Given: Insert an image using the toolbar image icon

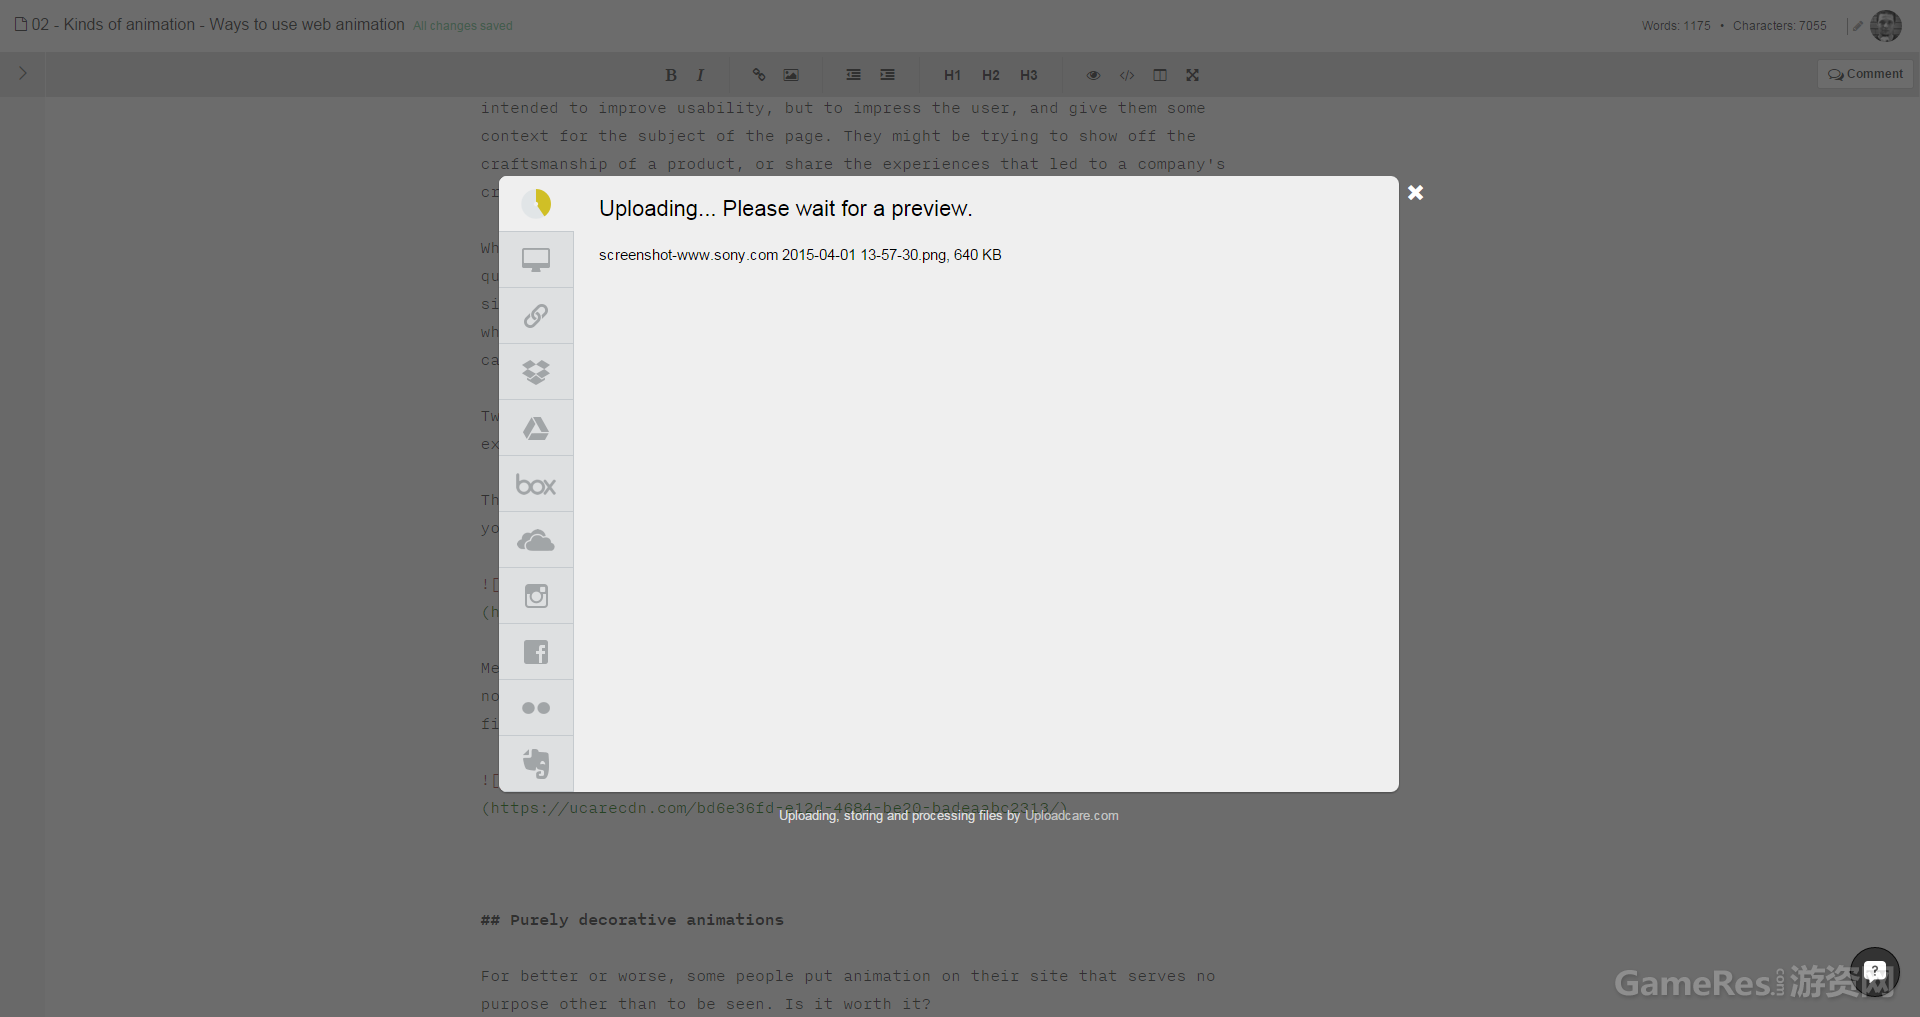Looking at the screenshot, I should [x=791, y=75].
